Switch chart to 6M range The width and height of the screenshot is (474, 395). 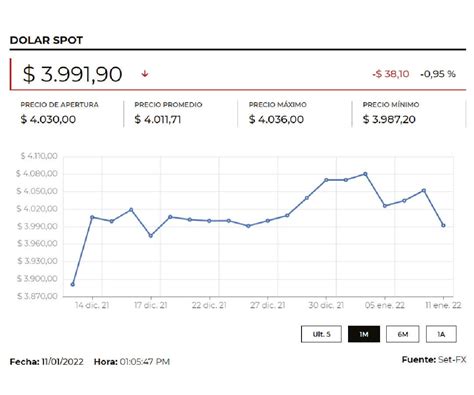coord(403,334)
